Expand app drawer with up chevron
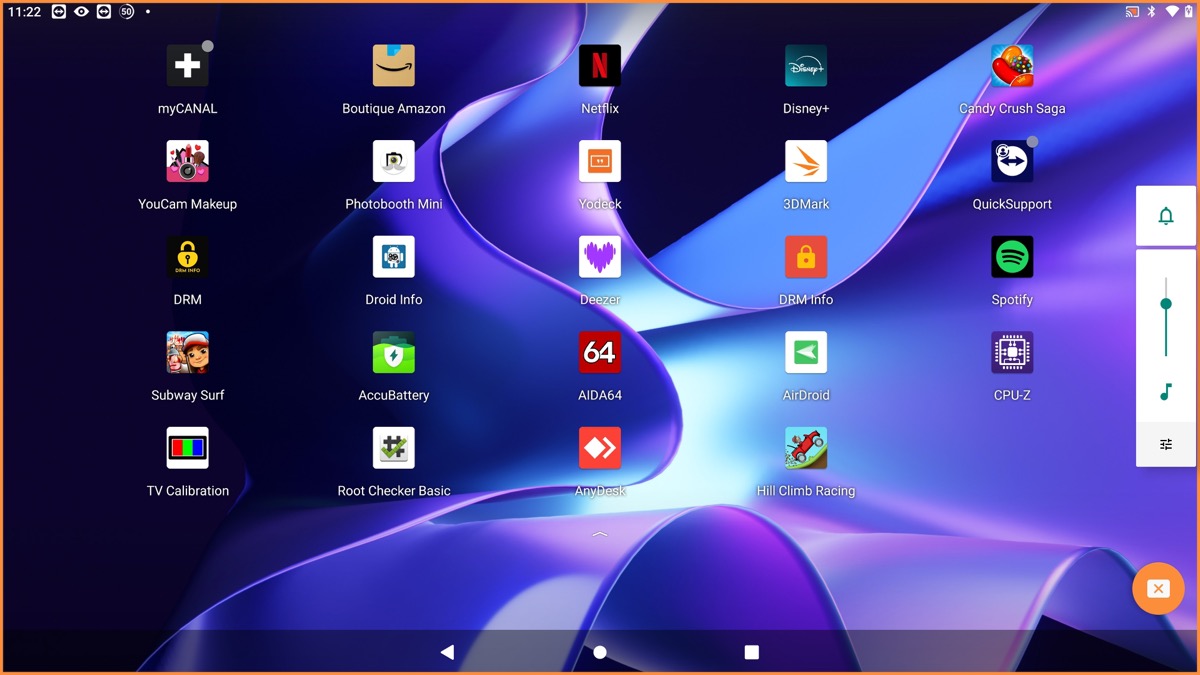 [x=600, y=535]
